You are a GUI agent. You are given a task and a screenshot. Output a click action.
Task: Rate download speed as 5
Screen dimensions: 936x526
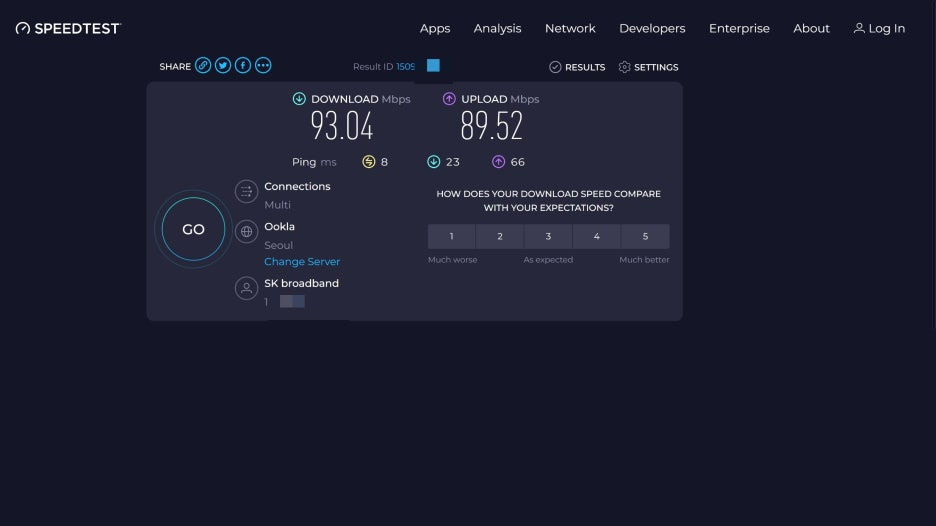(645, 236)
